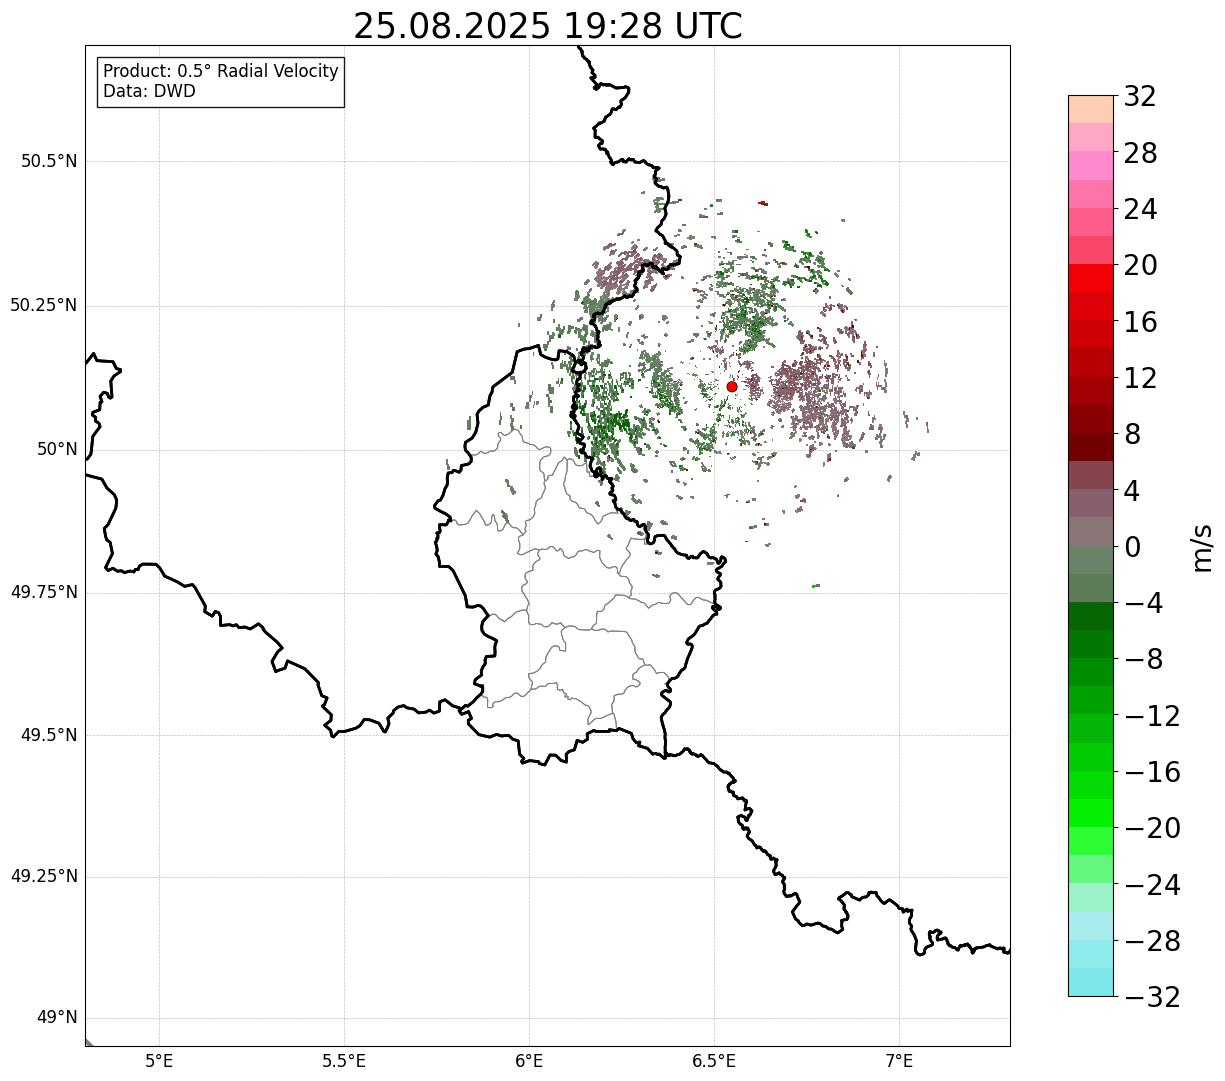Click the colorbar tick label 28
The height and width of the screenshot is (1081, 1225).
click(x=1140, y=153)
